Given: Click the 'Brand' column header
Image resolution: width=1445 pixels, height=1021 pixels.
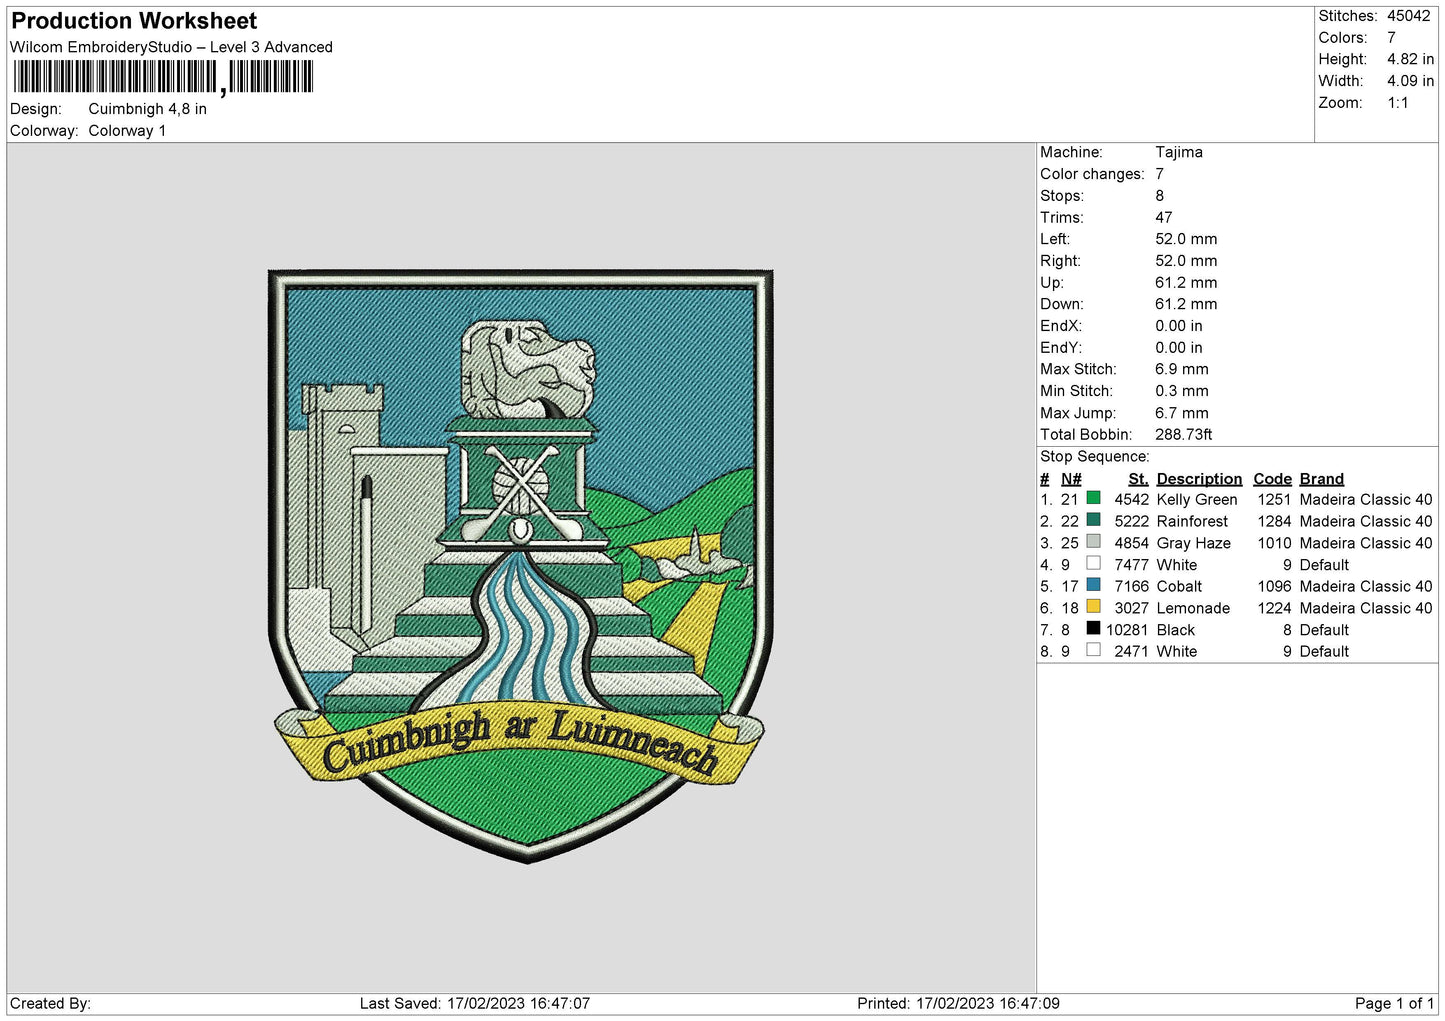Looking at the screenshot, I should coord(1322,479).
